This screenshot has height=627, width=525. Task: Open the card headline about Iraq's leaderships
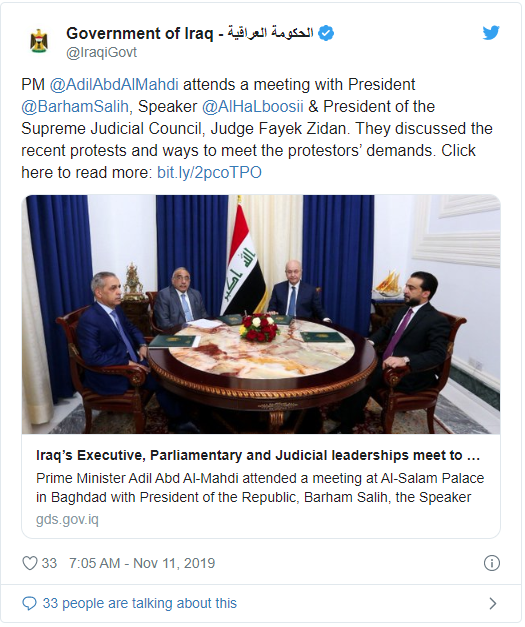[x=258, y=455]
